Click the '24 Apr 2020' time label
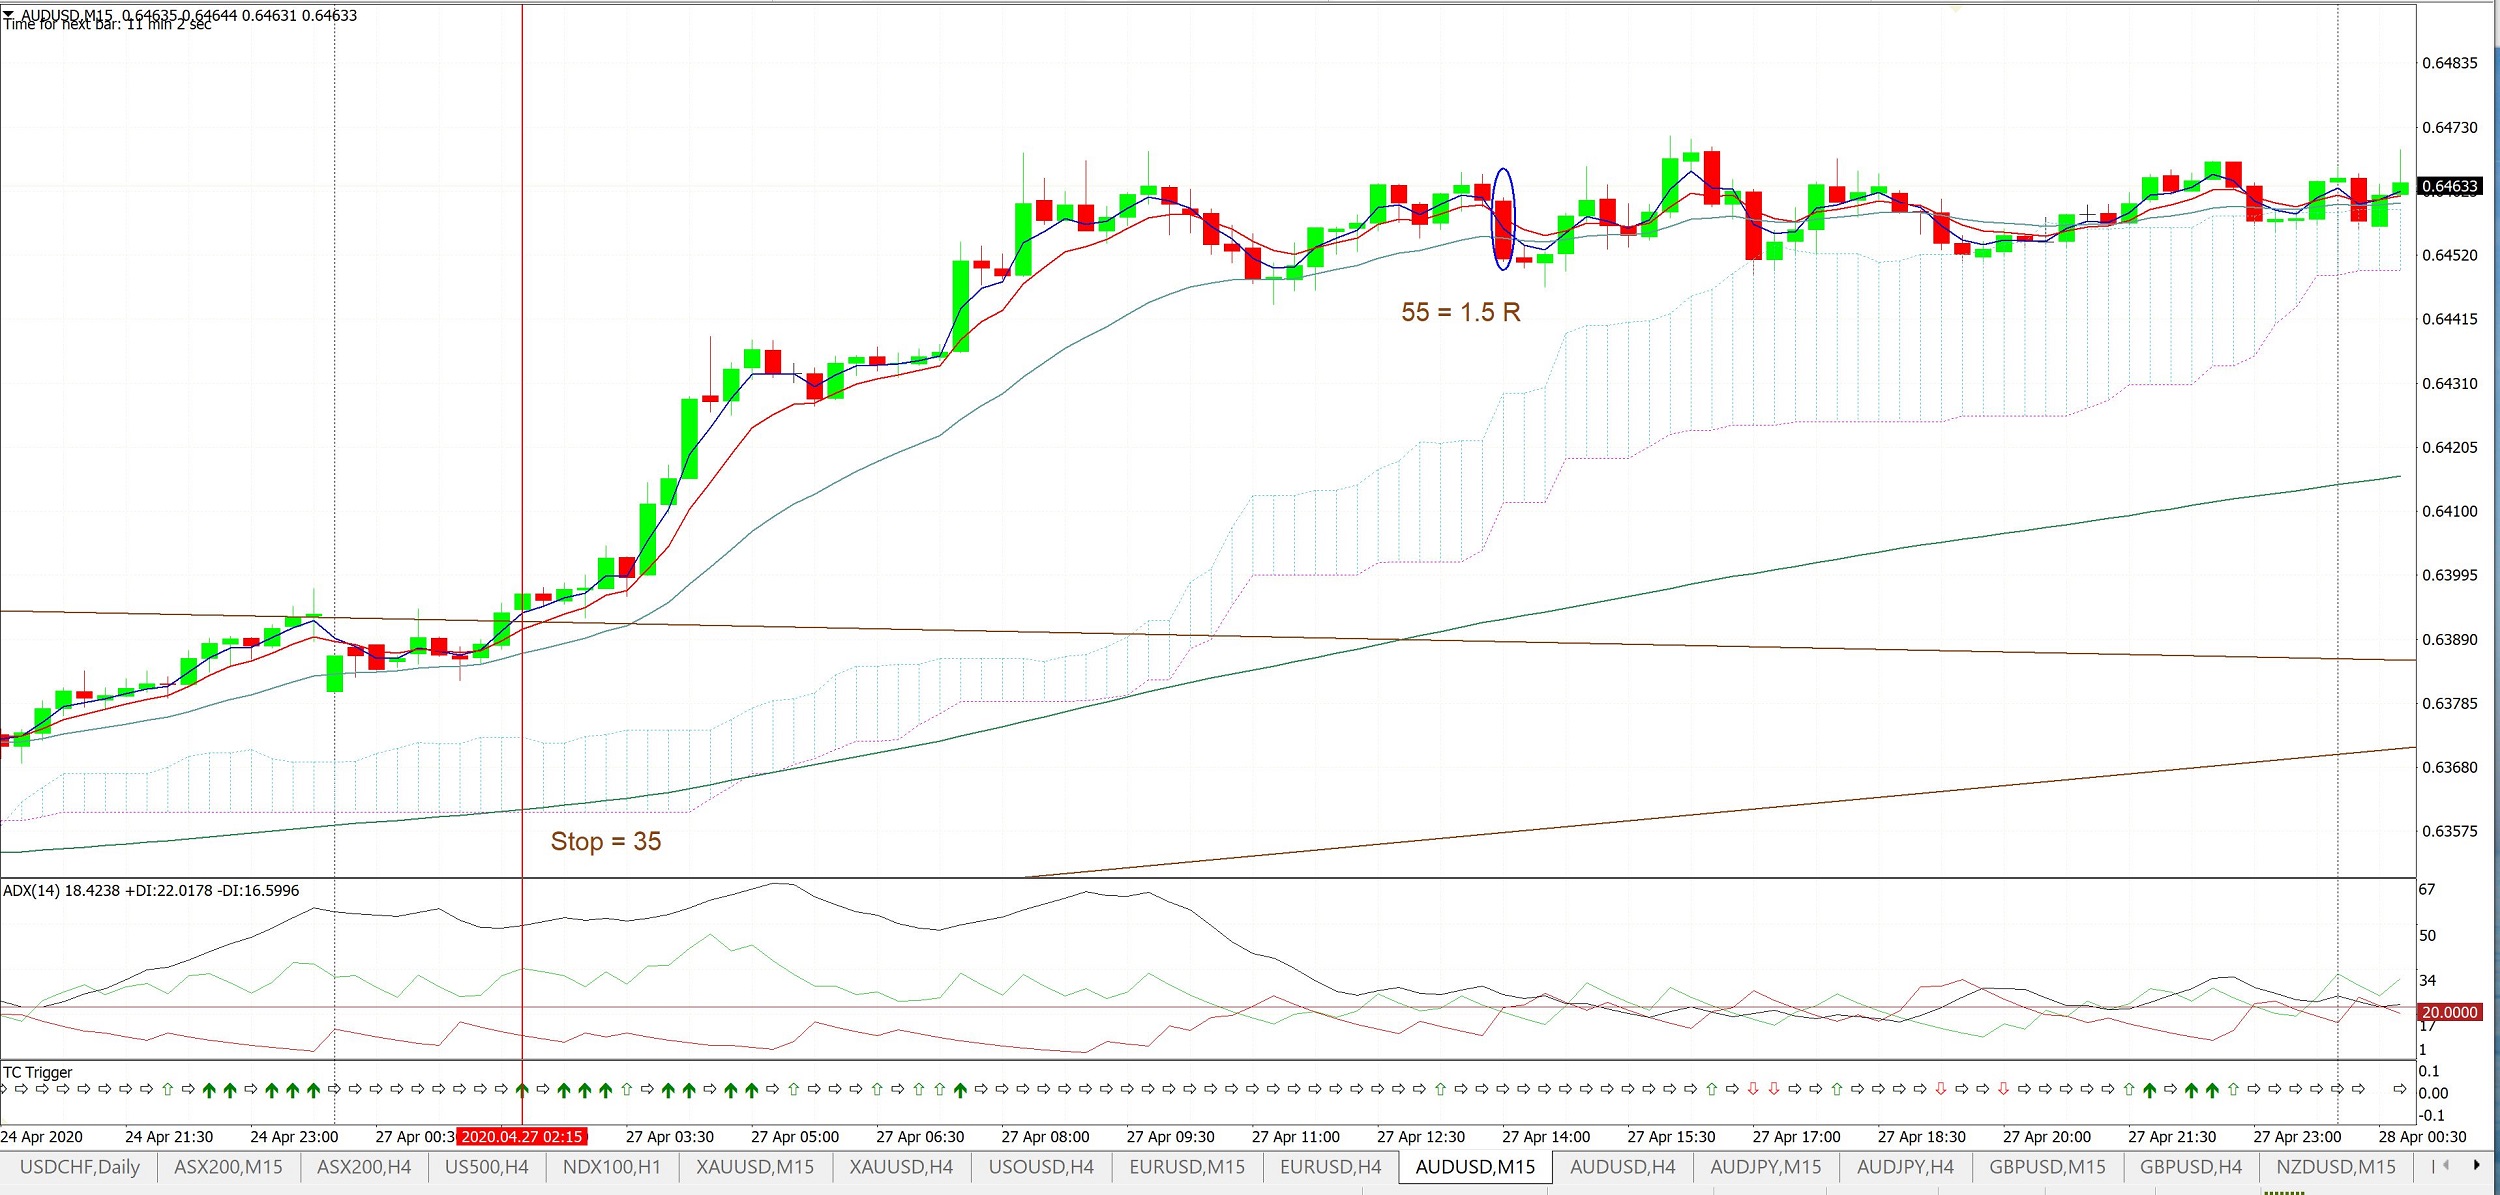The width and height of the screenshot is (2500, 1195). click(42, 1137)
